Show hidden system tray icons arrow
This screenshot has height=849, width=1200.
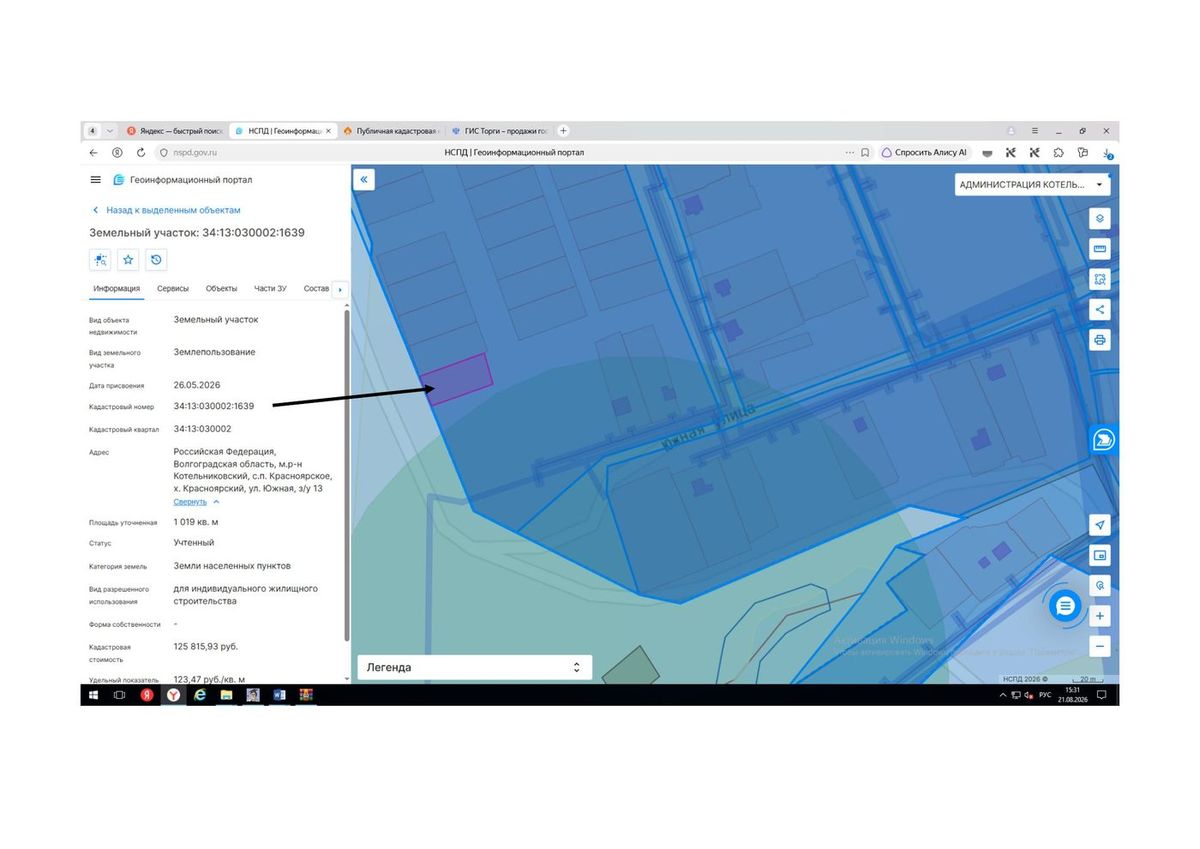tap(1003, 694)
